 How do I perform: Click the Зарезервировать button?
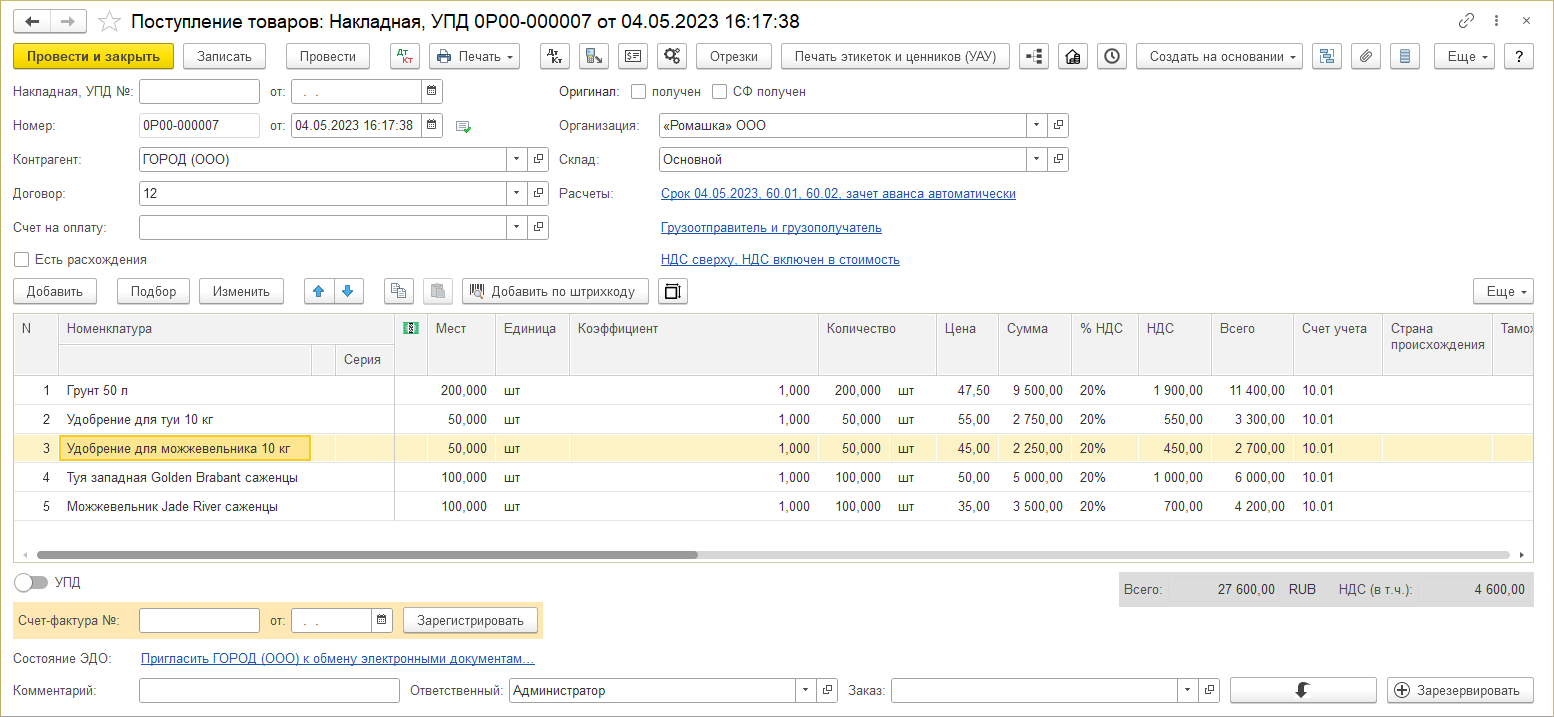pyautogui.click(x=1460, y=690)
